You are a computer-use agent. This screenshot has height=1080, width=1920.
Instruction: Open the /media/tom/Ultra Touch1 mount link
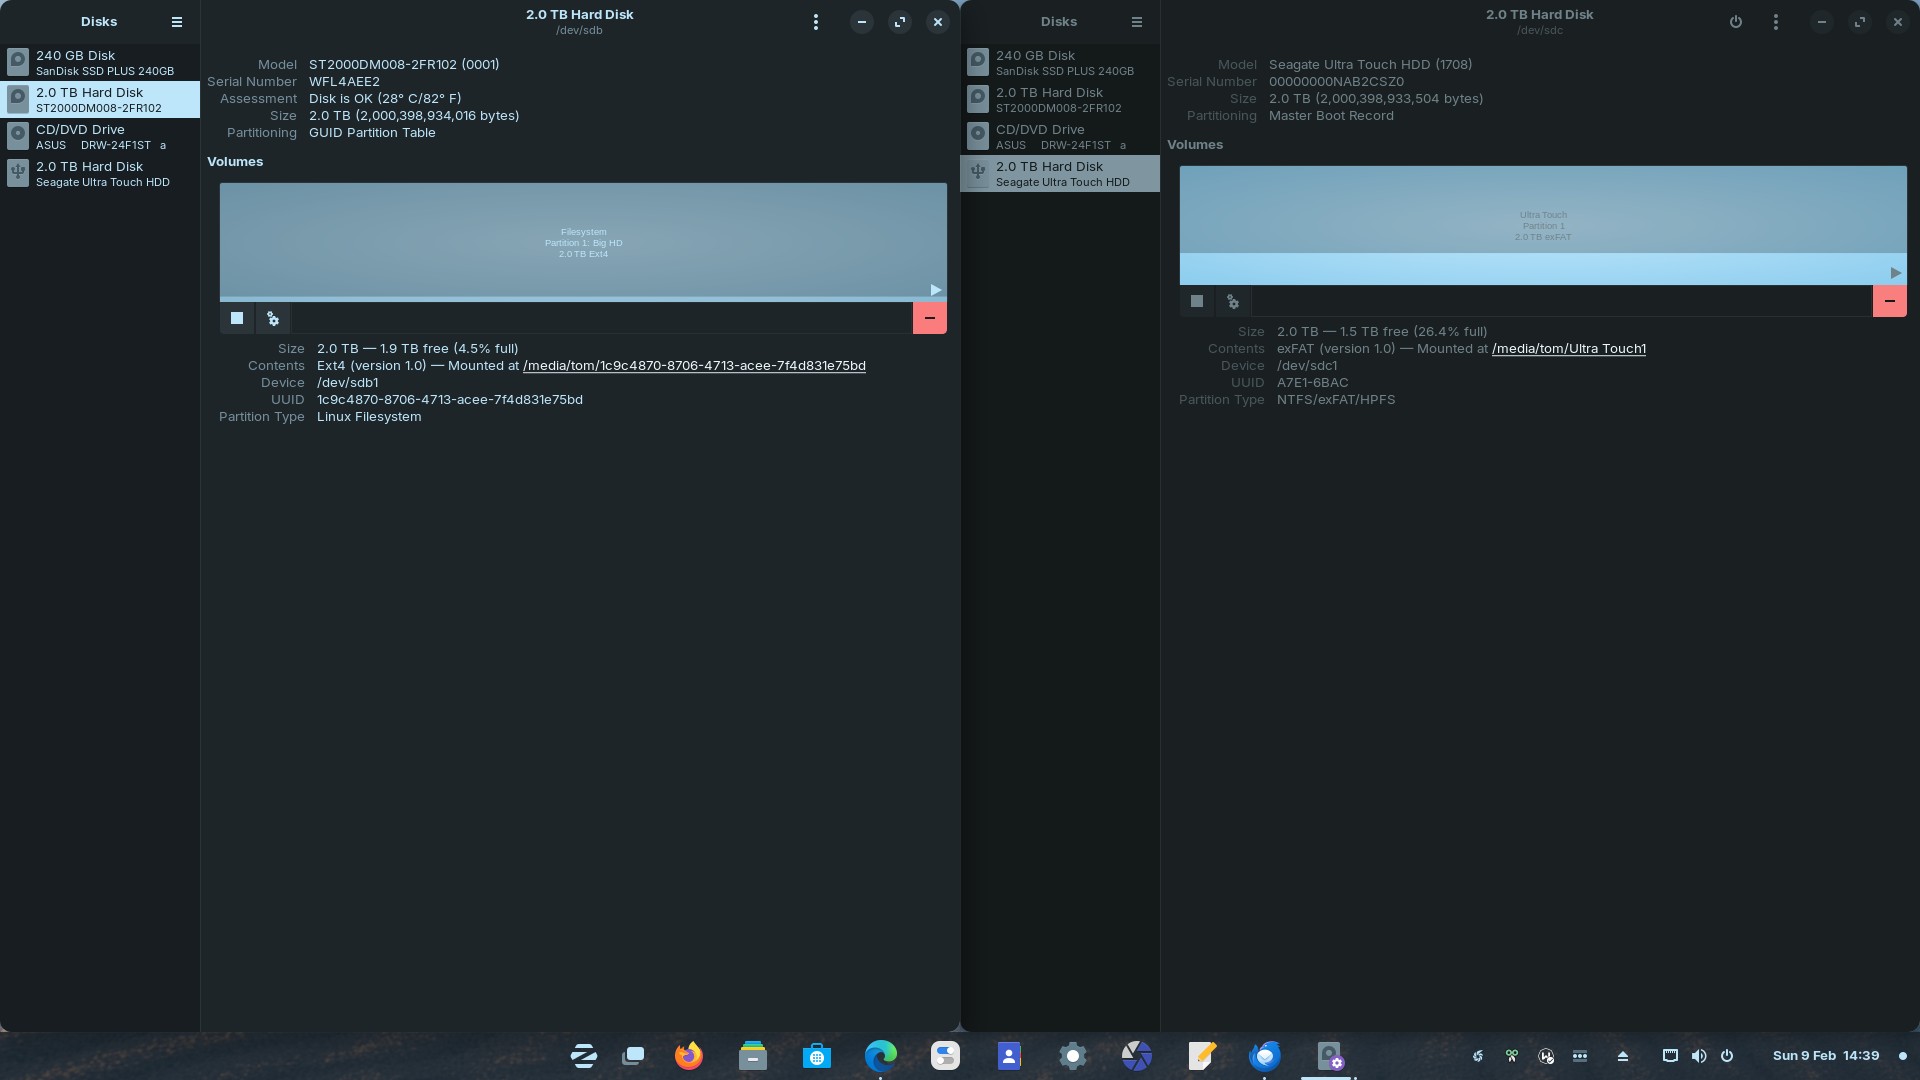(x=1568, y=349)
